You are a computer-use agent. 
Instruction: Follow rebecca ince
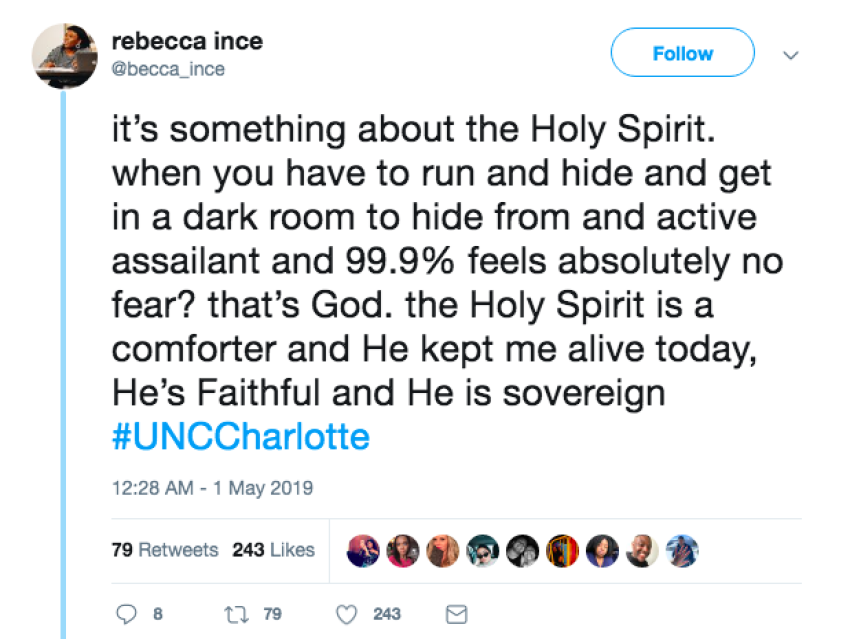tap(682, 53)
